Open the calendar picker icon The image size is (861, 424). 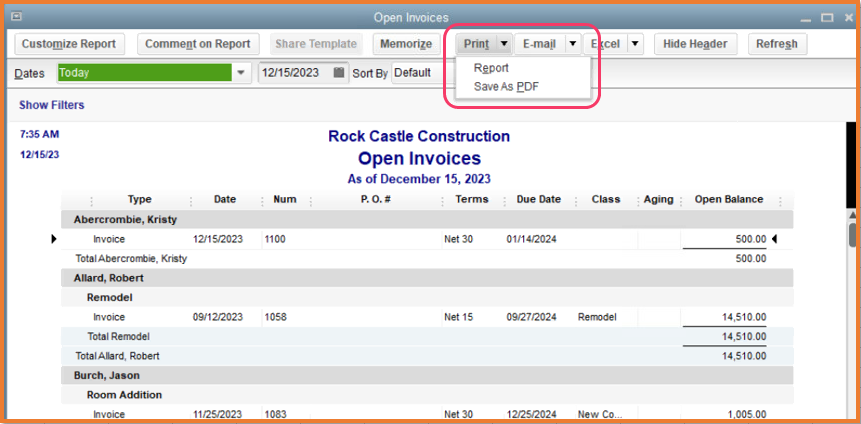click(339, 72)
